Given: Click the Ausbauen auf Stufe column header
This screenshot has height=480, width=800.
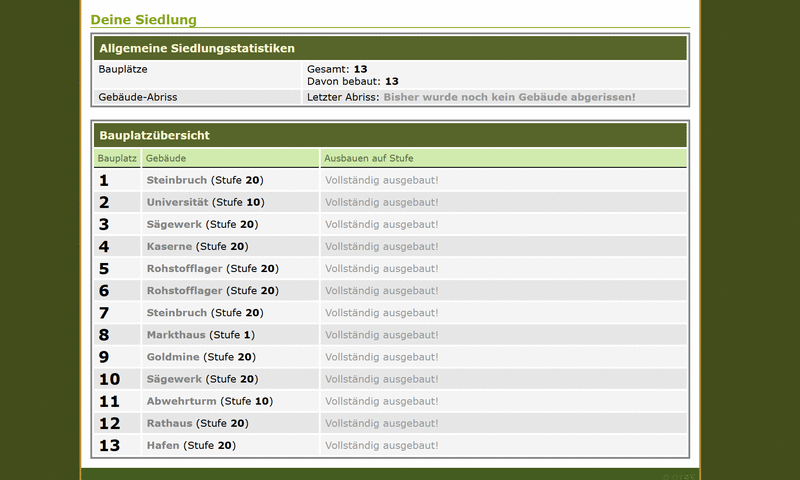Looking at the screenshot, I should [x=369, y=158].
